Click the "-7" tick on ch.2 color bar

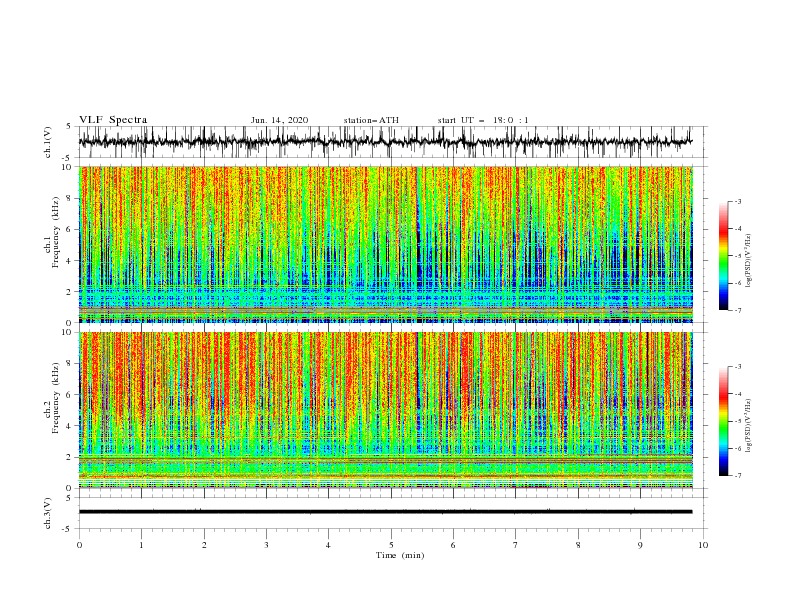(x=737, y=476)
